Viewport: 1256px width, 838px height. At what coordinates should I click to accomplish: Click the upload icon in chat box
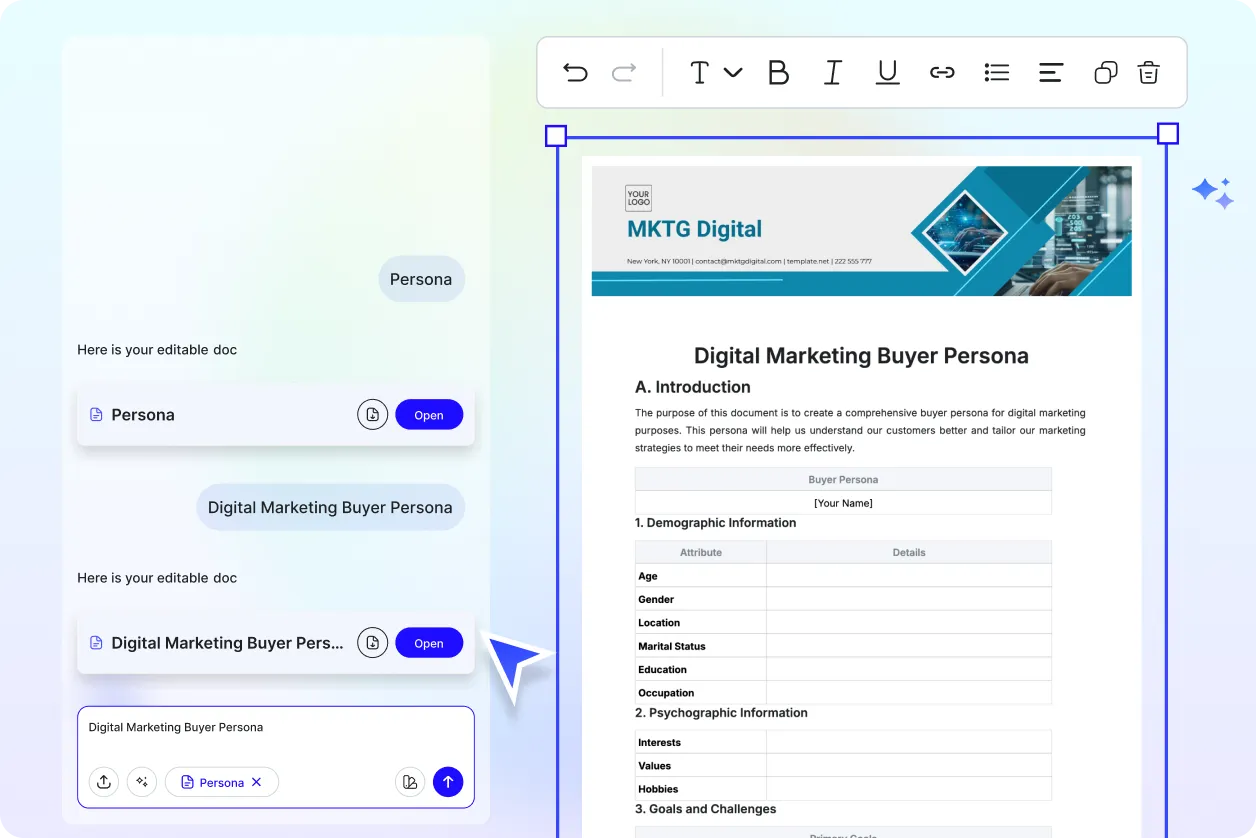point(104,782)
